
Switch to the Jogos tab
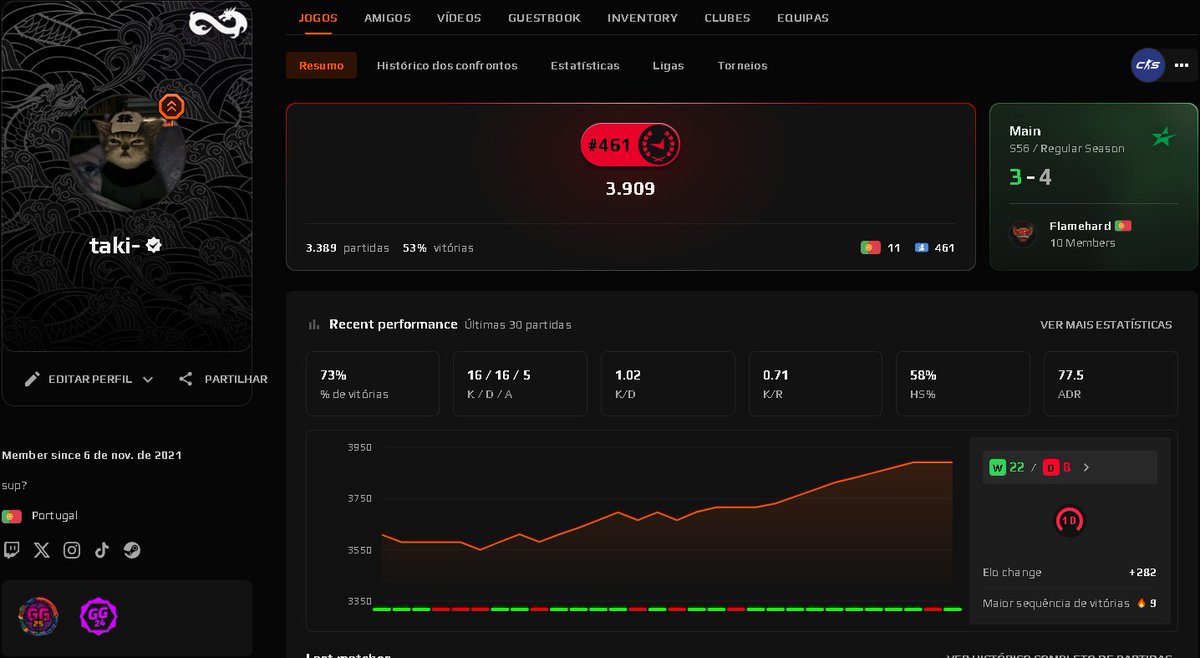click(318, 18)
